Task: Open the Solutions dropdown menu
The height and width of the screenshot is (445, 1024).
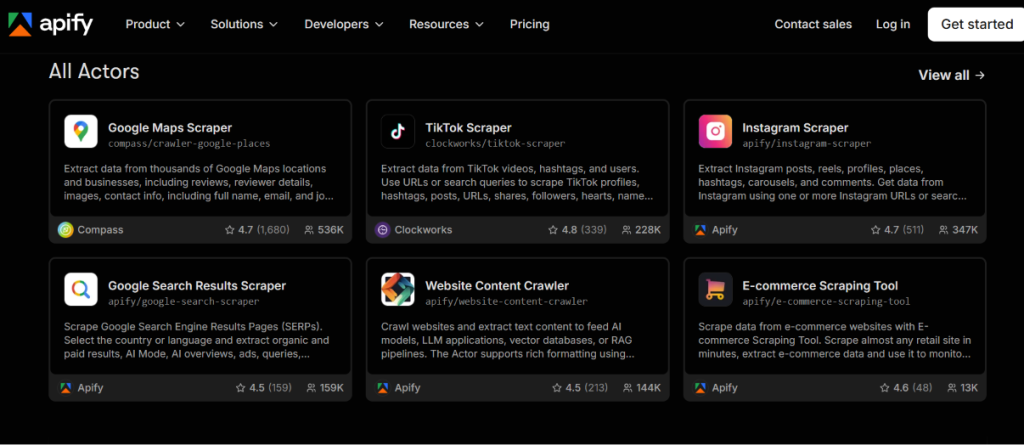Action: pyautogui.click(x=244, y=24)
